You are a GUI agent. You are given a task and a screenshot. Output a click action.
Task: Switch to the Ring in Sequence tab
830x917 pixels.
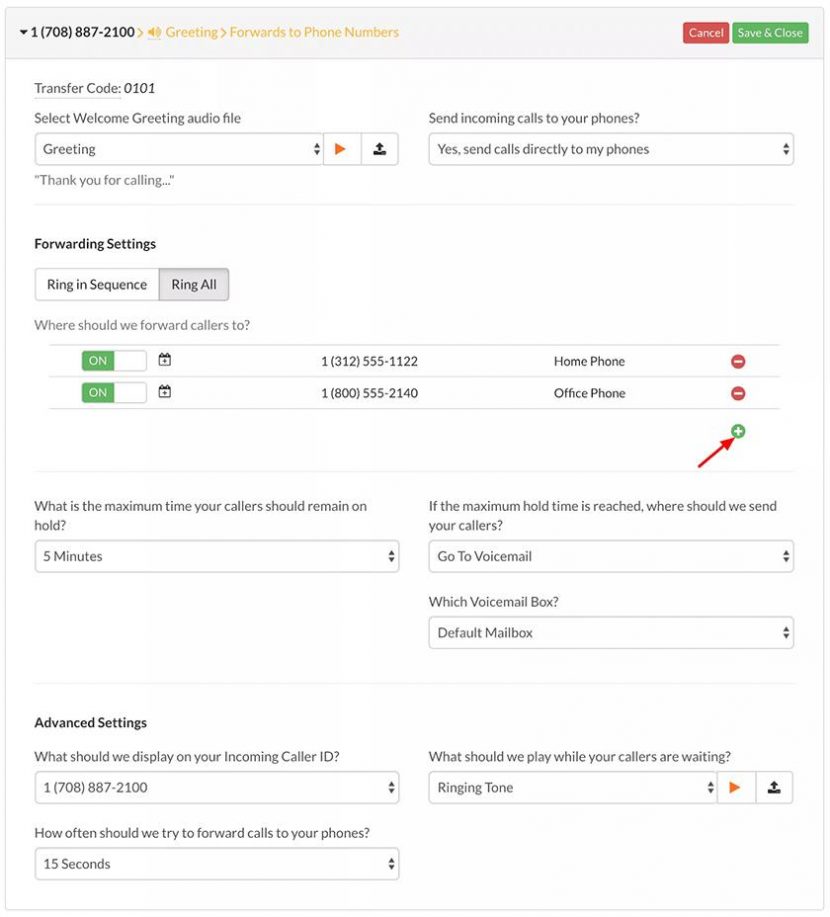(96, 284)
